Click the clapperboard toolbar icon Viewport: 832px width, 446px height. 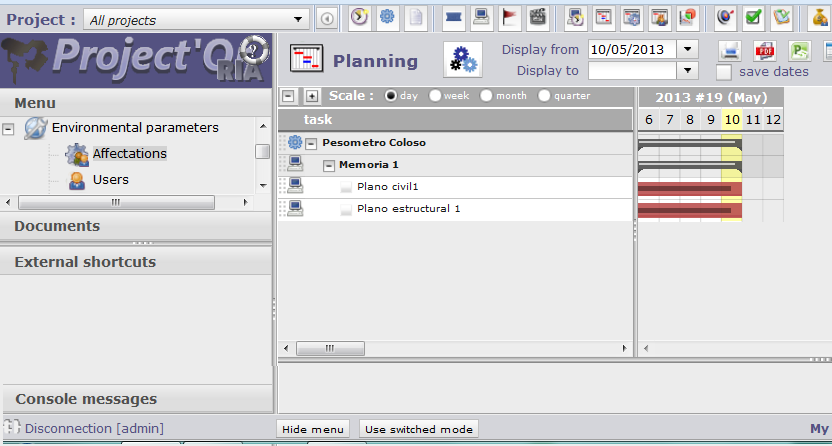pos(538,17)
